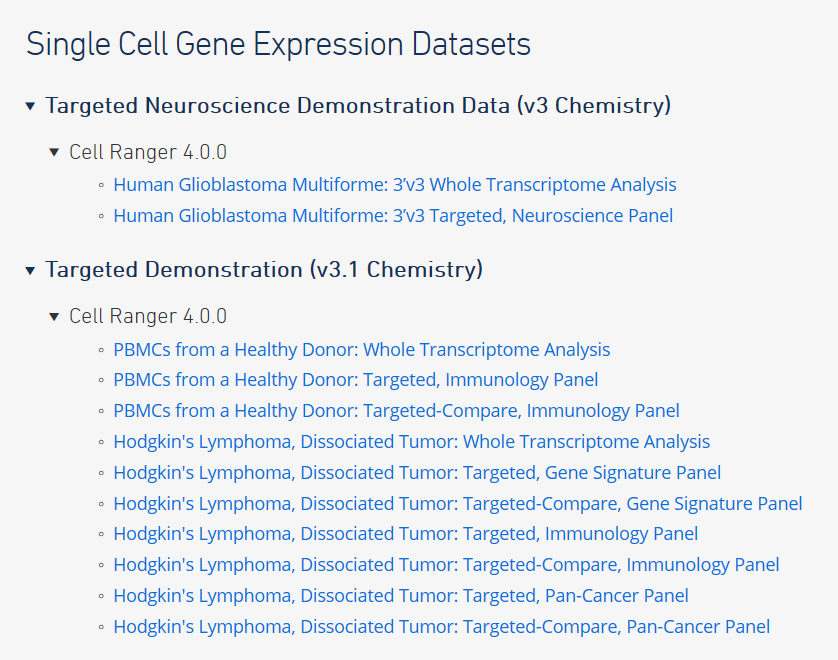Open PBMCs Healthy Donor Whole Transcriptome Analysis
Viewport: 838px width, 660px height.
pos(361,350)
